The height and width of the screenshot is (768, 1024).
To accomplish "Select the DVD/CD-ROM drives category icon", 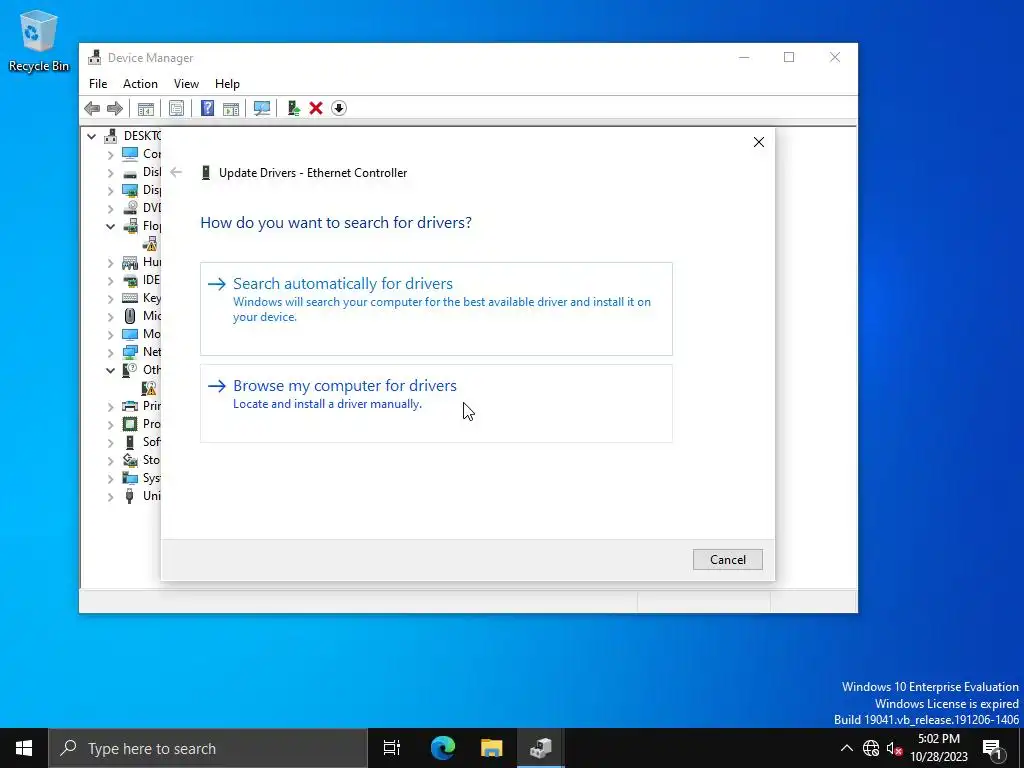I will (x=130, y=208).
